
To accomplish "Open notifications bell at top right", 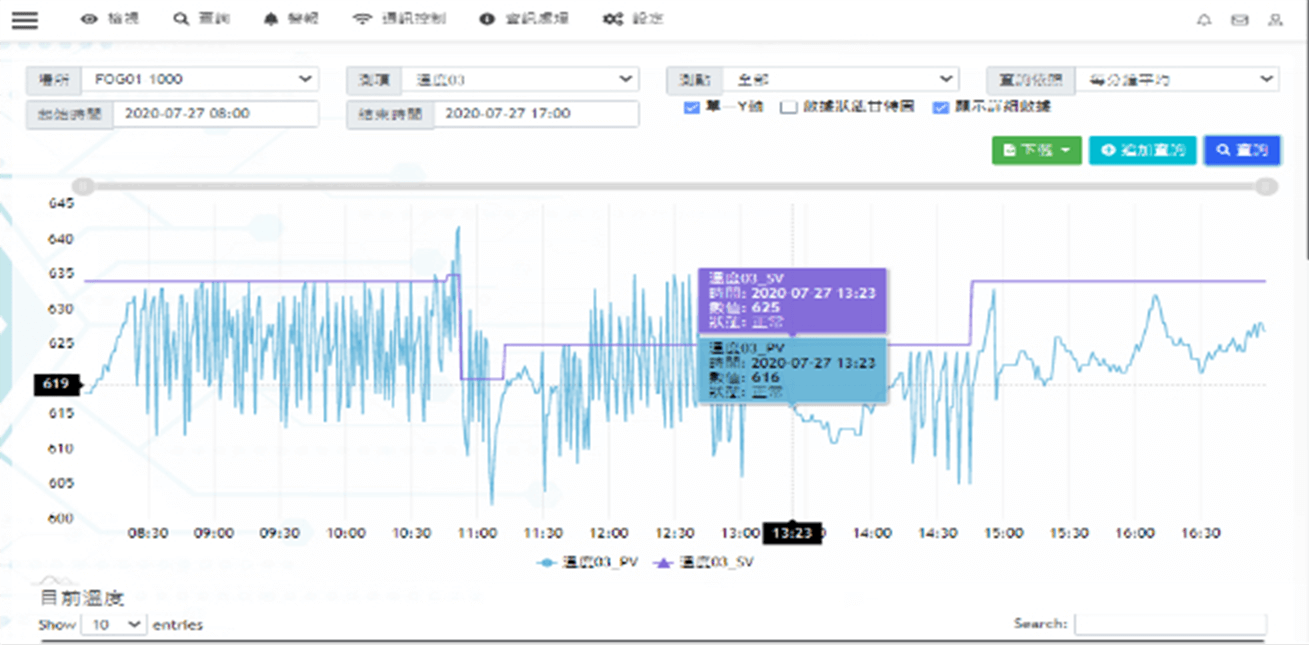I will (x=1204, y=20).
